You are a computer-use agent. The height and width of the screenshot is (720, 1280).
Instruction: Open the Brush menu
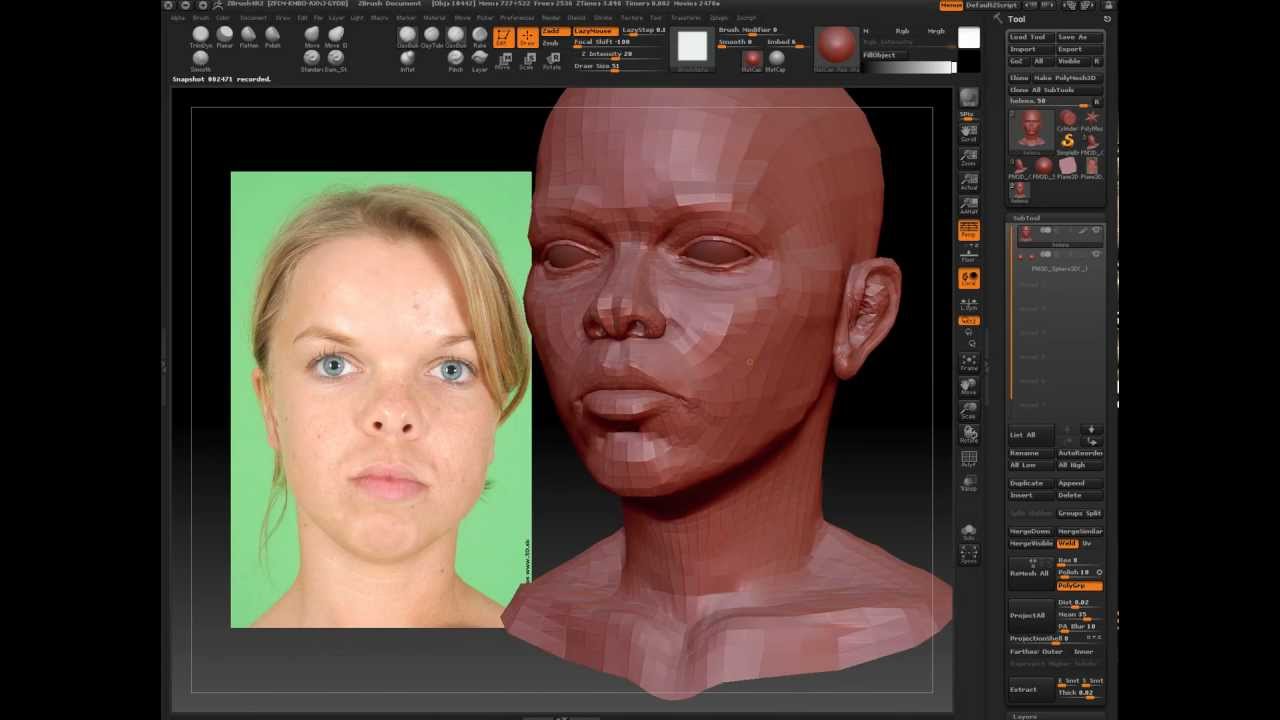pos(201,18)
